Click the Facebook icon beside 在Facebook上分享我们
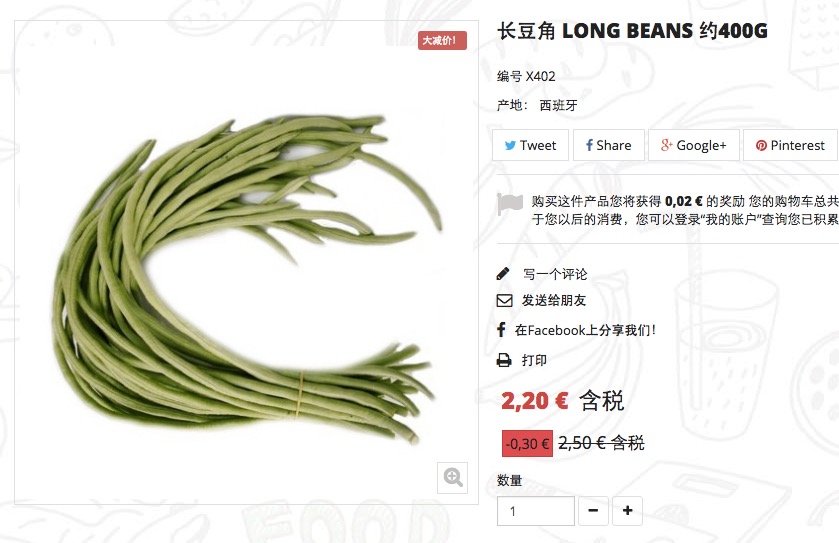Image resolution: width=839 pixels, height=543 pixels. point(501,330)
